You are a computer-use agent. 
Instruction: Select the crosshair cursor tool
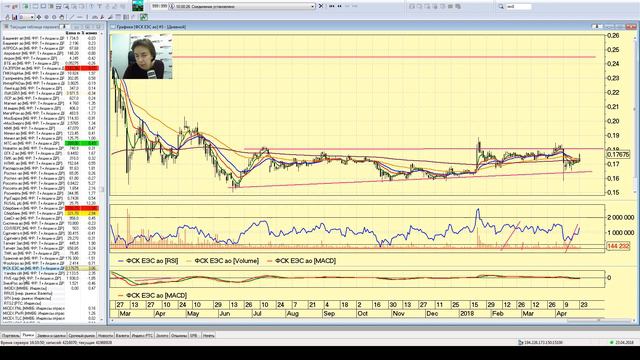tap(38, 17)
